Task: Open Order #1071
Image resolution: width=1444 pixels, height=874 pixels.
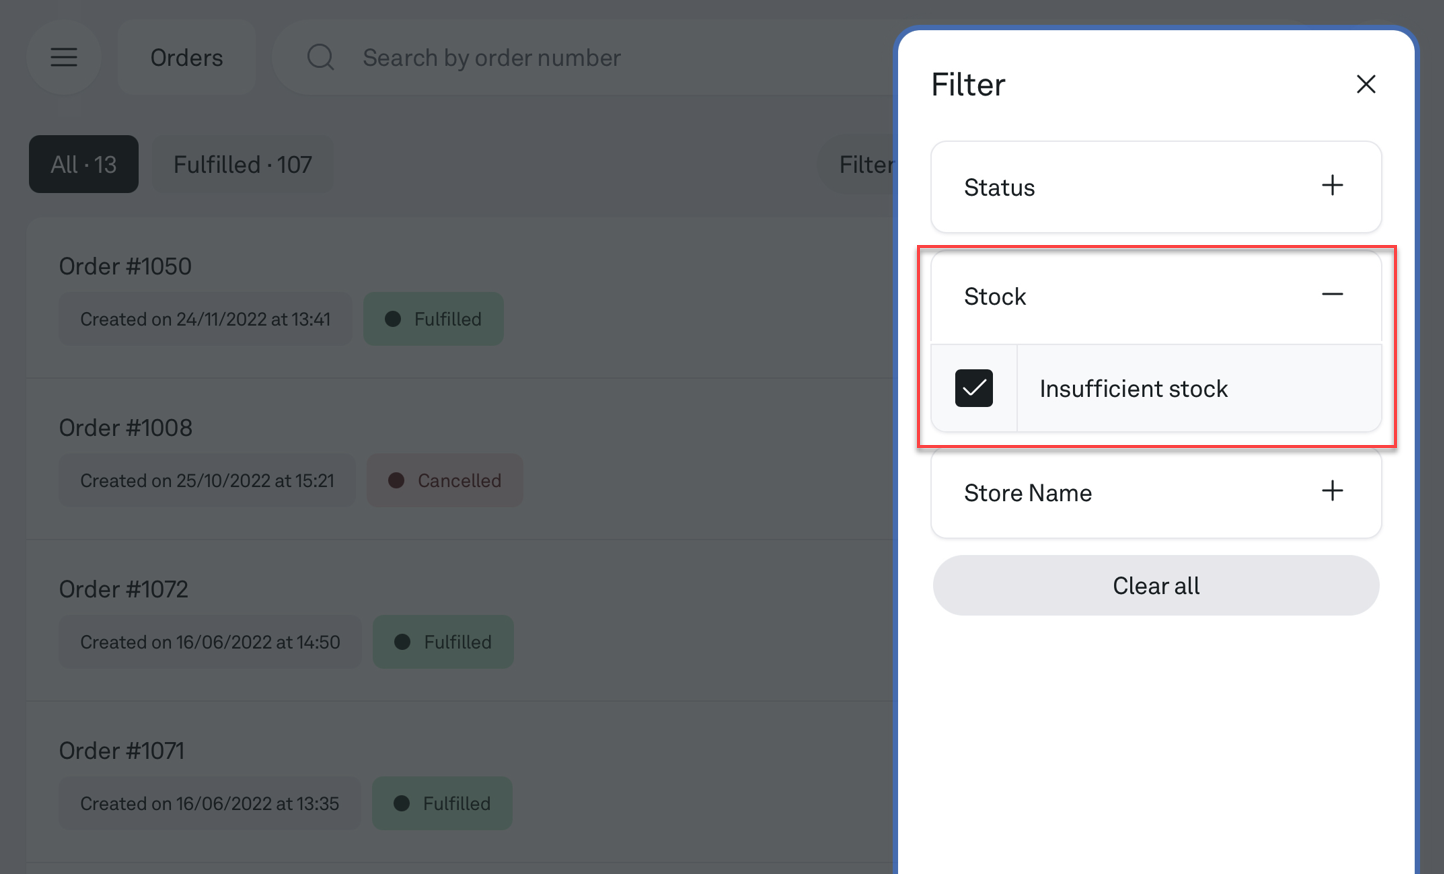Action: [x=121, y=751]
